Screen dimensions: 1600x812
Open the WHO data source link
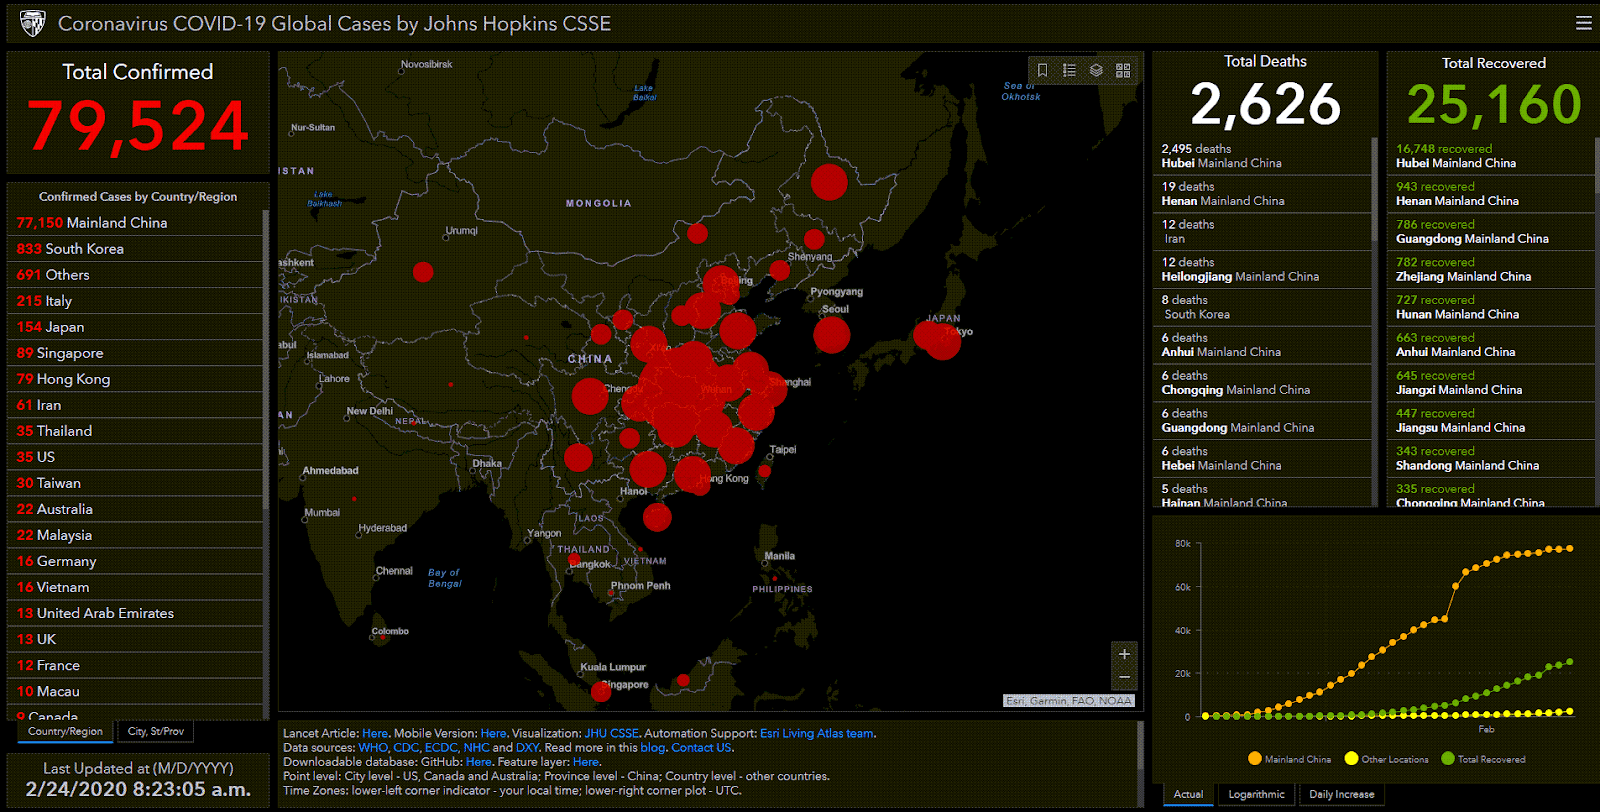[x=373, y=748]
